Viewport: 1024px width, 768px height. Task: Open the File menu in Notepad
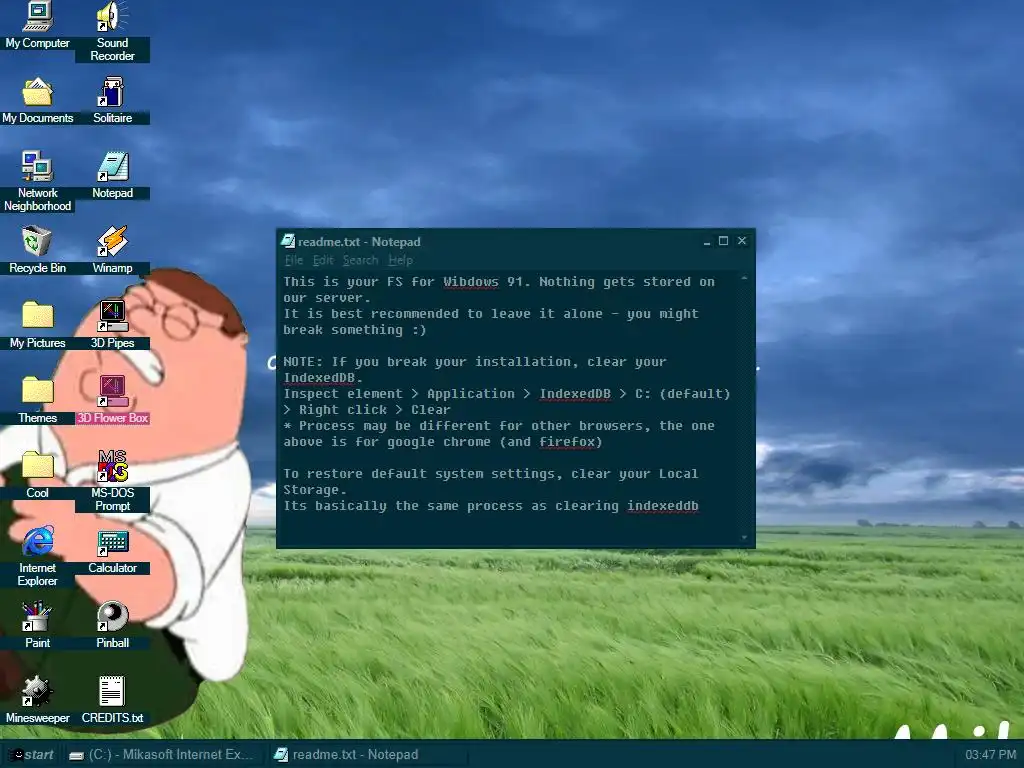[293, 260]
